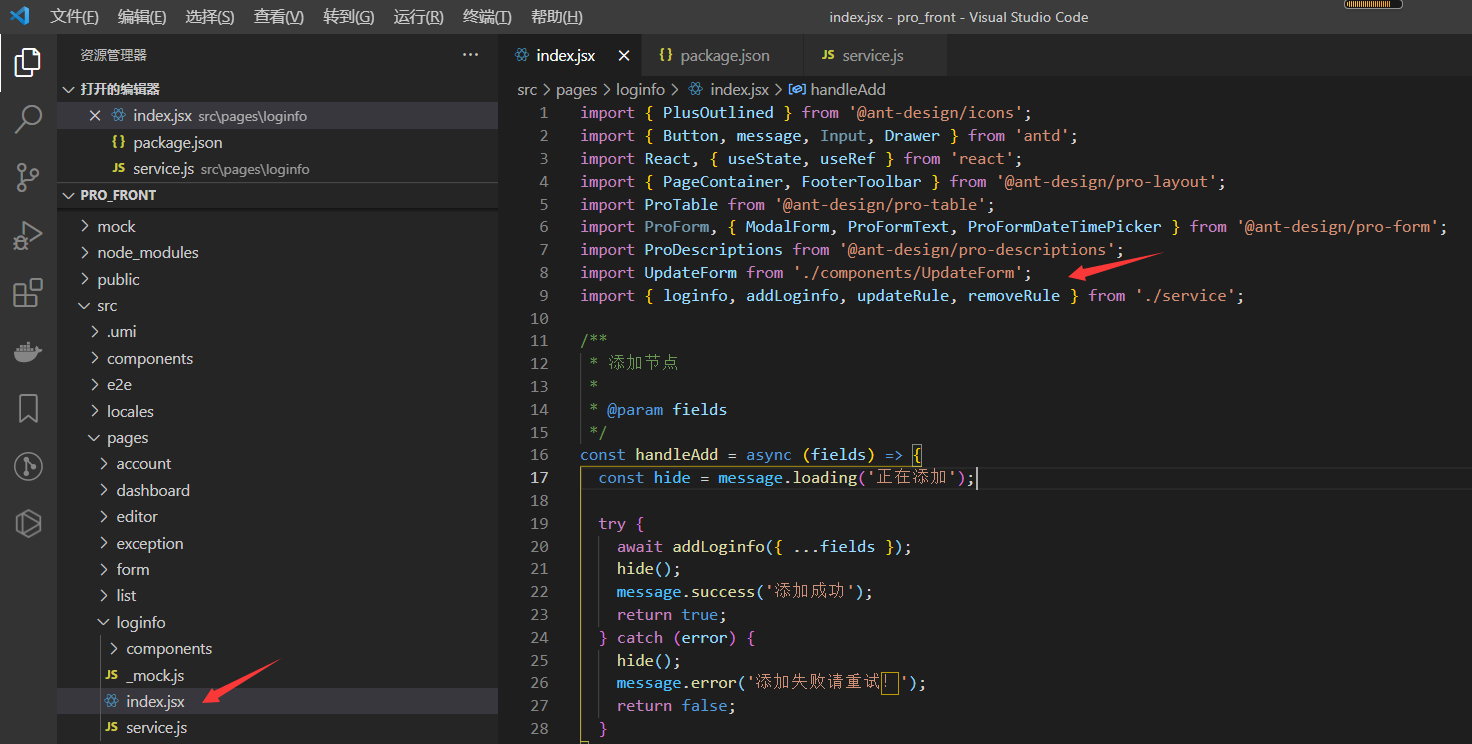Screen dimensions: 1472x744
Task: Expand the account folder
Action: coord(278,463)
